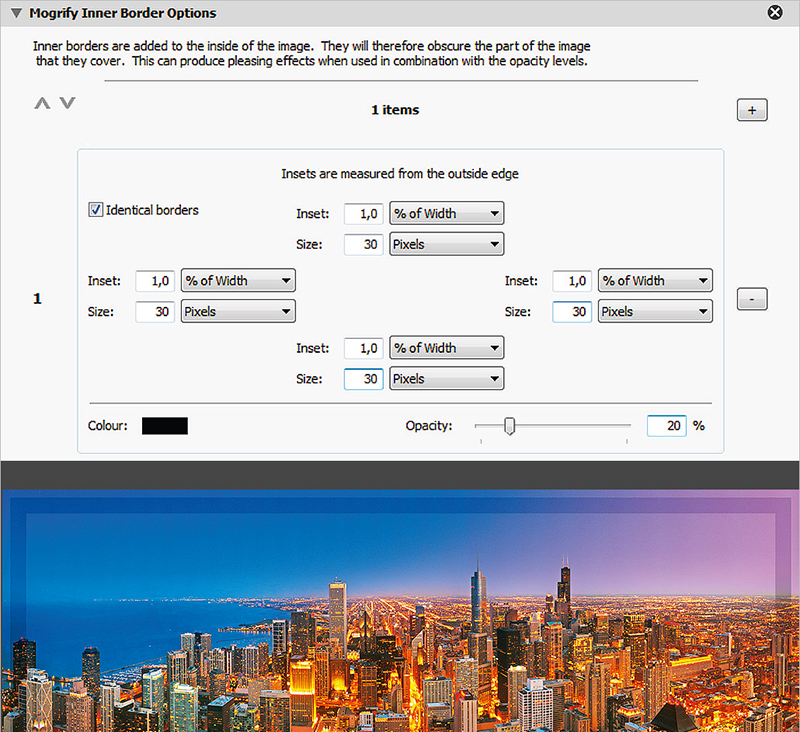800x732 pixels.
Task: Open the left Inset unit dropdown
Action: [237, 281]
